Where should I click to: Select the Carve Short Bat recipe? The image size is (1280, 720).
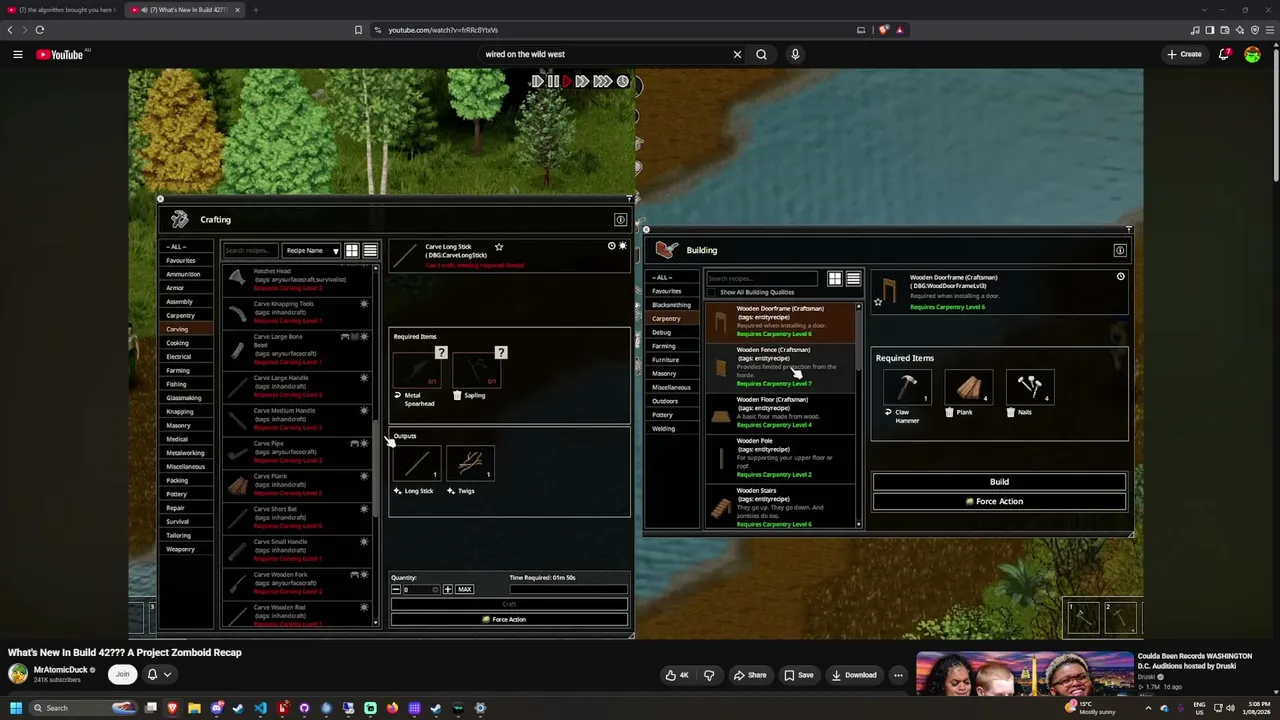point(297,518)
